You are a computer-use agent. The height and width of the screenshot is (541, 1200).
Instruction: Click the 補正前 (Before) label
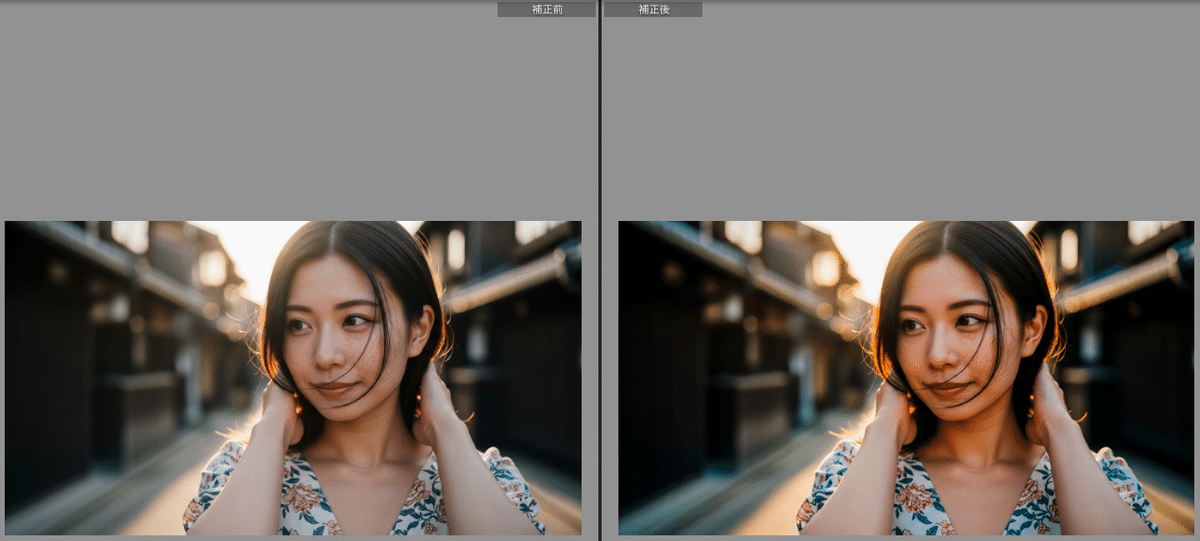coord(546,9)
